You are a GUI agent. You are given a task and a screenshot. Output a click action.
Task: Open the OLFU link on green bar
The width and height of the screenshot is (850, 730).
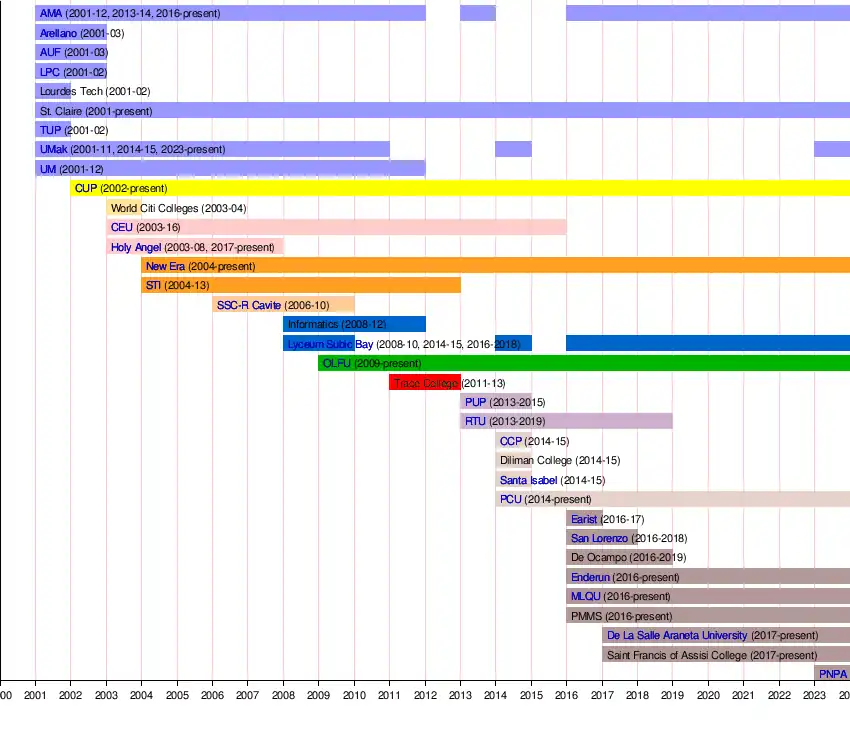coord(337,363)
